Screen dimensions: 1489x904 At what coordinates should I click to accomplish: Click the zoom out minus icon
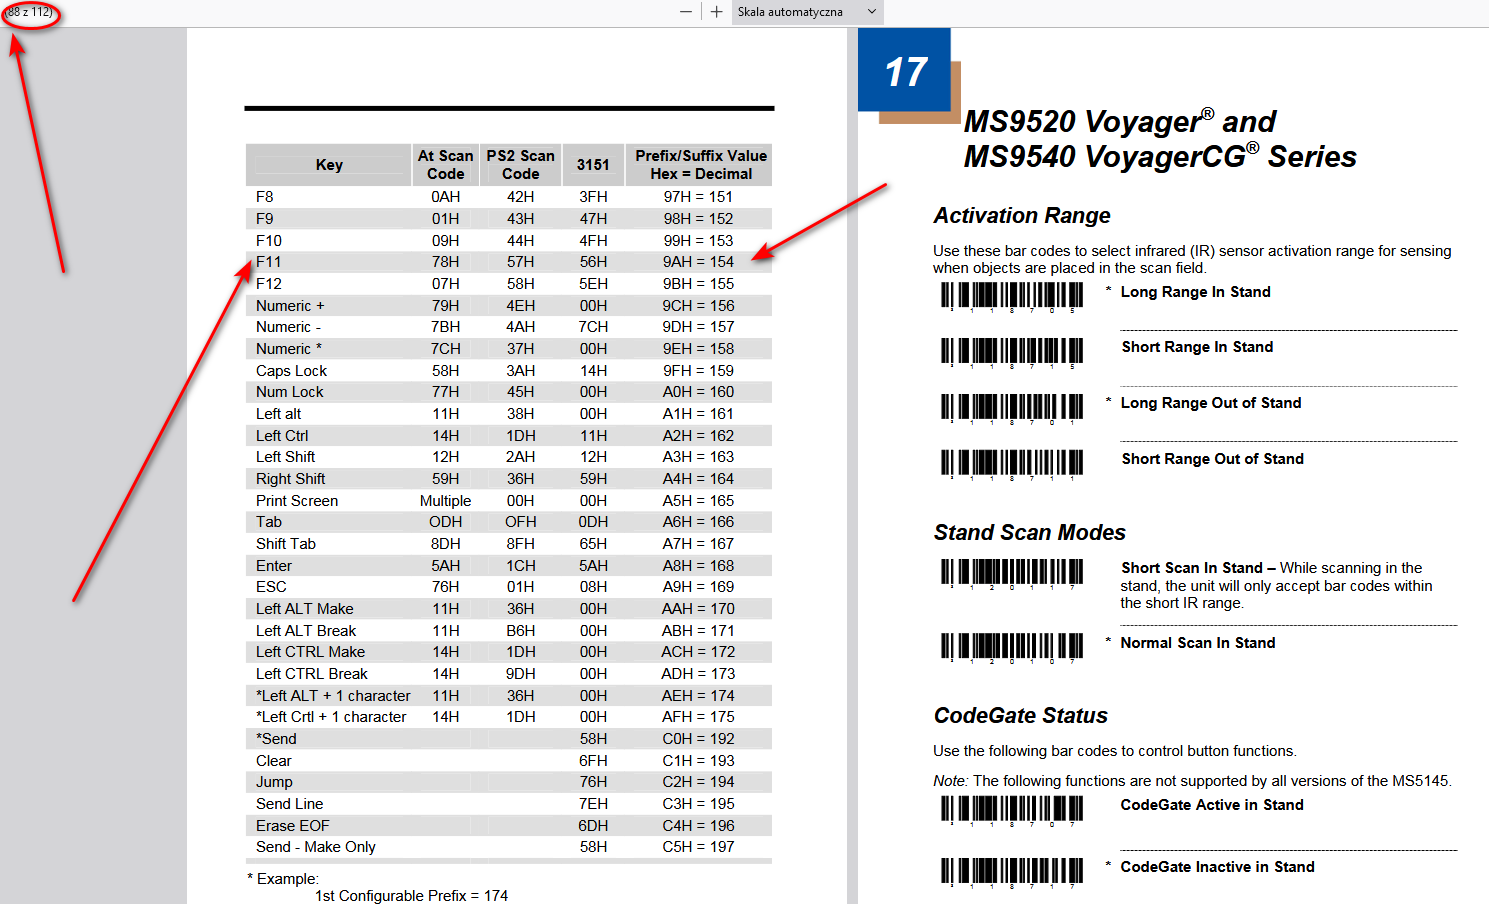(x=685, y=13)
